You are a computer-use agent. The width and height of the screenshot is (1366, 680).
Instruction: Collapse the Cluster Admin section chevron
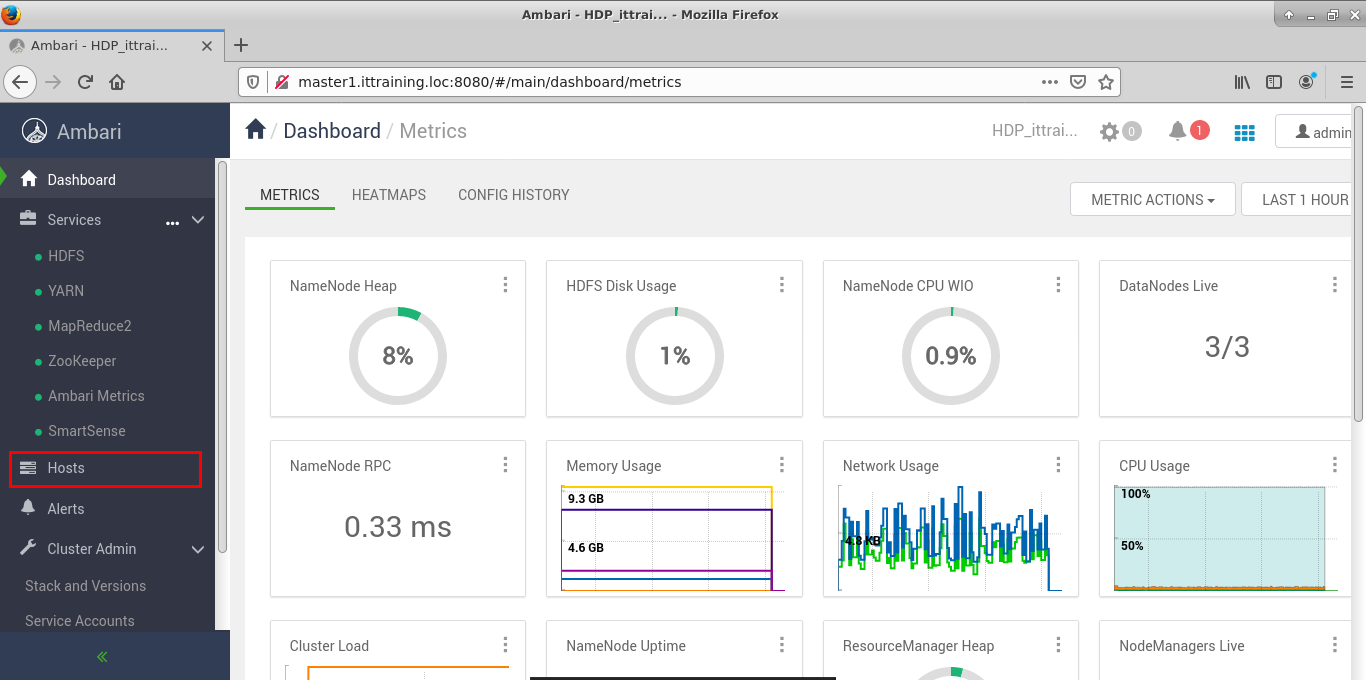[x=198, y=549]
